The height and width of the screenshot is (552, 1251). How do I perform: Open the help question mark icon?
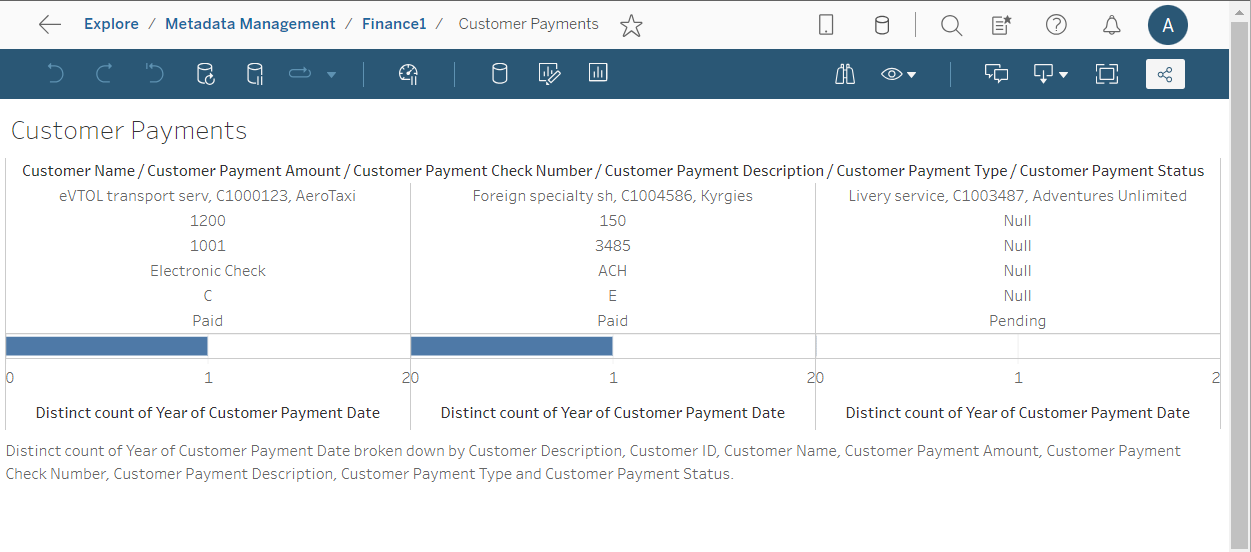pyautogui.click(x=1056, y=25)
